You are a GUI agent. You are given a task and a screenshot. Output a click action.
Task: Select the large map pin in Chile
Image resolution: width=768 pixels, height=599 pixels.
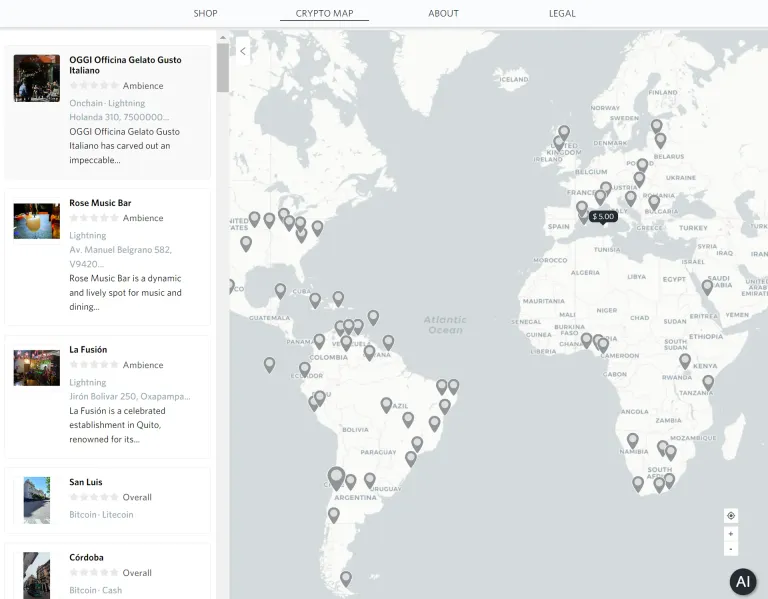[336, 478]
